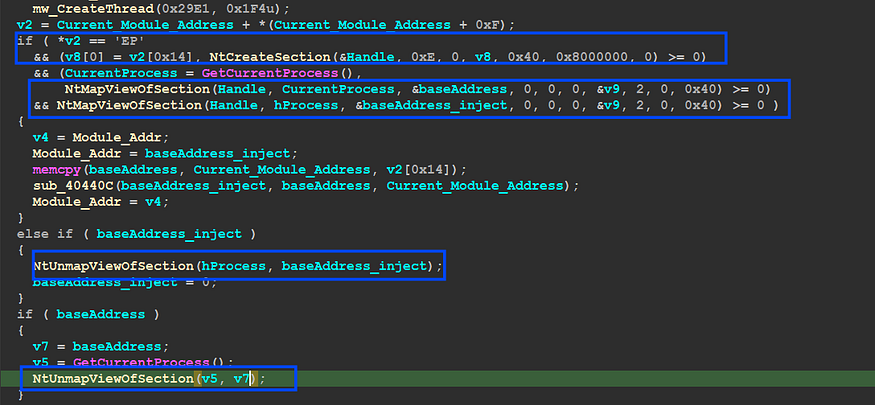Select v5 argument in the highlighted NtUnmapViewOfSection call

click(x=209, y=379)
